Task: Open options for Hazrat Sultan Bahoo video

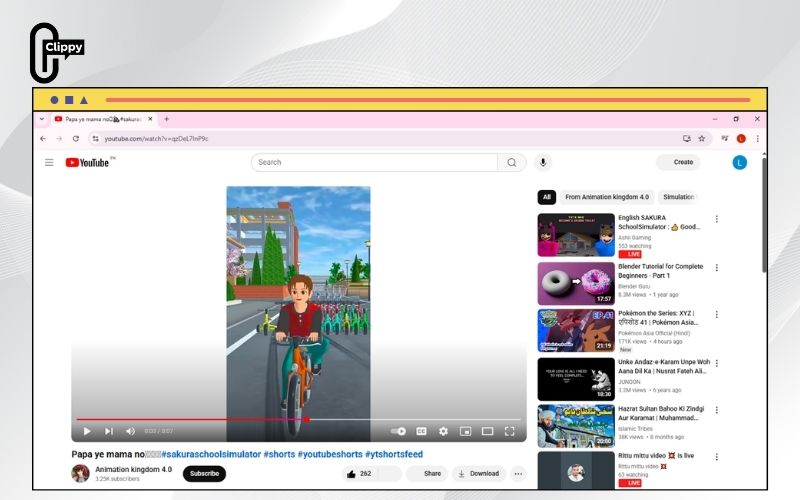Action: 716,410
